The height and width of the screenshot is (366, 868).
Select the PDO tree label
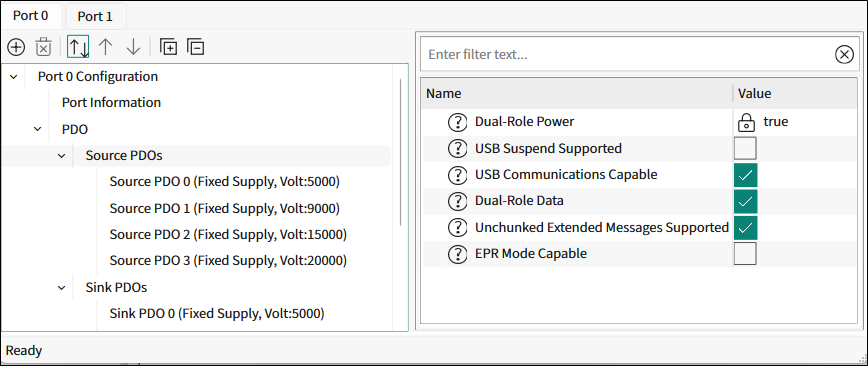(75, 129)
